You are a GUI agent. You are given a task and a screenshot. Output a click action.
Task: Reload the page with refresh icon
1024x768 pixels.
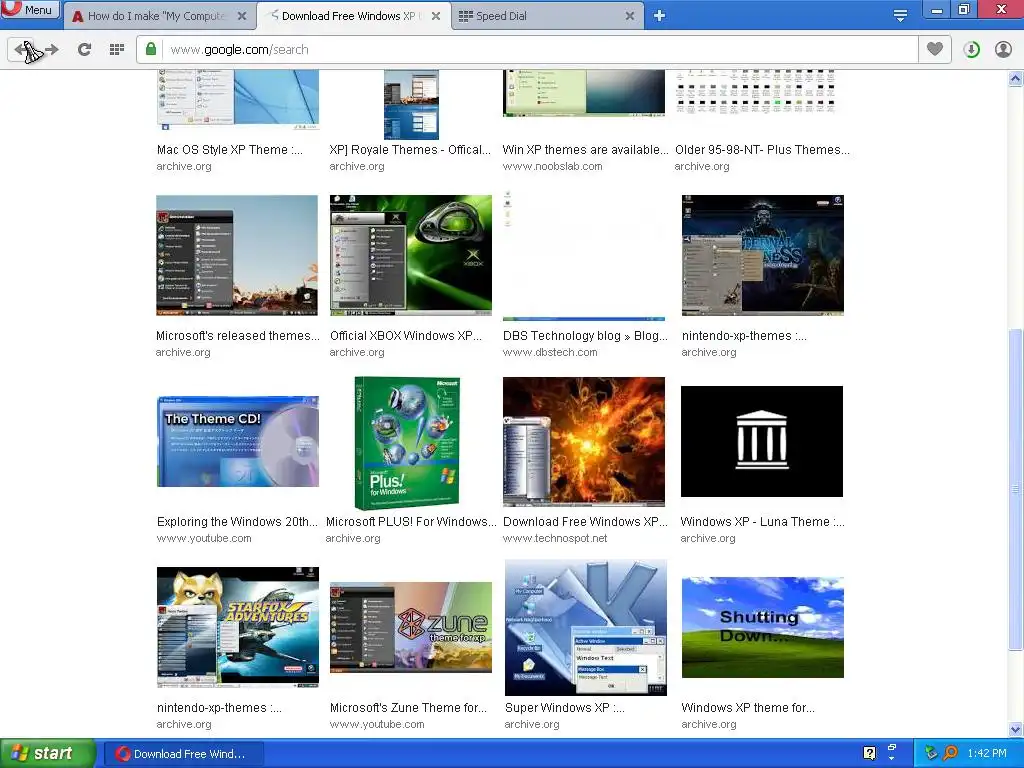(x=84, y=50)
